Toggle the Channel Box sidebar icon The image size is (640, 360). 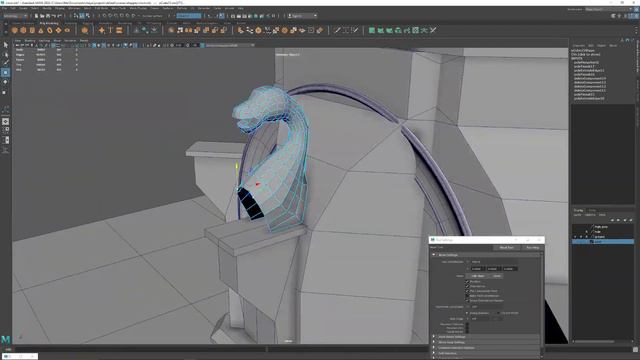click(x=636, y=16)
